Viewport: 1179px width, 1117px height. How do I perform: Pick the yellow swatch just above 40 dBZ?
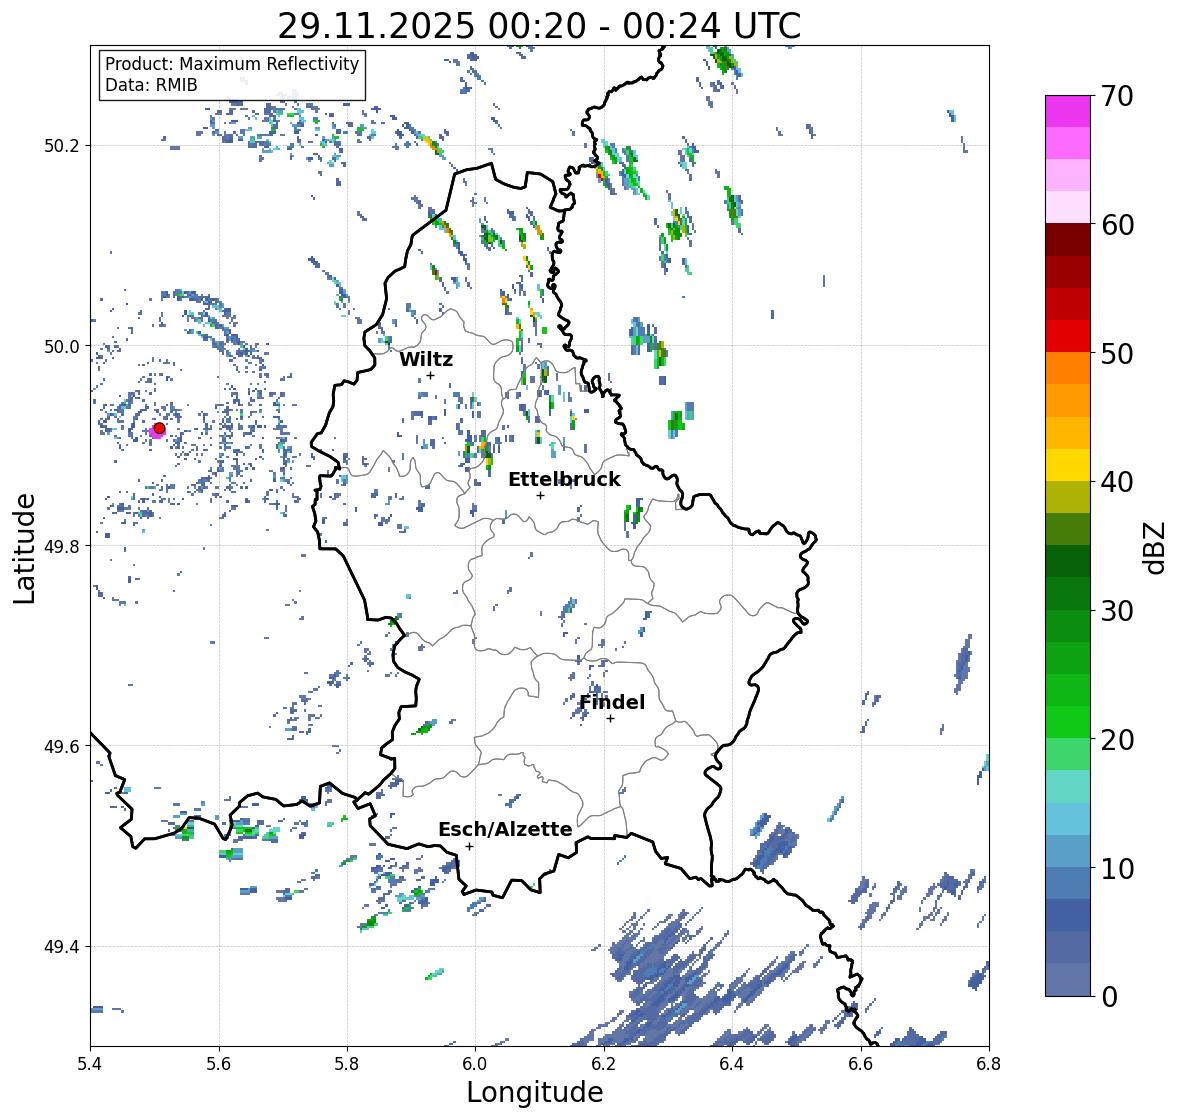click(1068, 465)
